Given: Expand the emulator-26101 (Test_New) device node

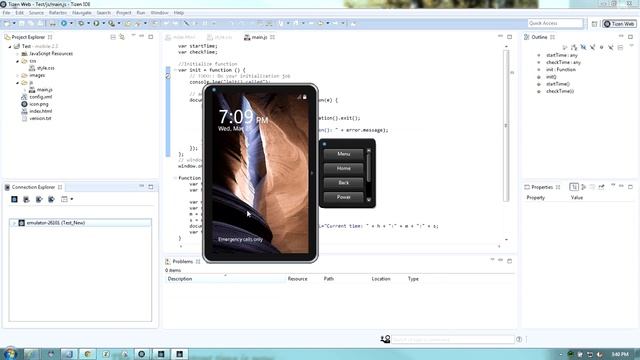Looking at the screenshot, I should (14, 223).
